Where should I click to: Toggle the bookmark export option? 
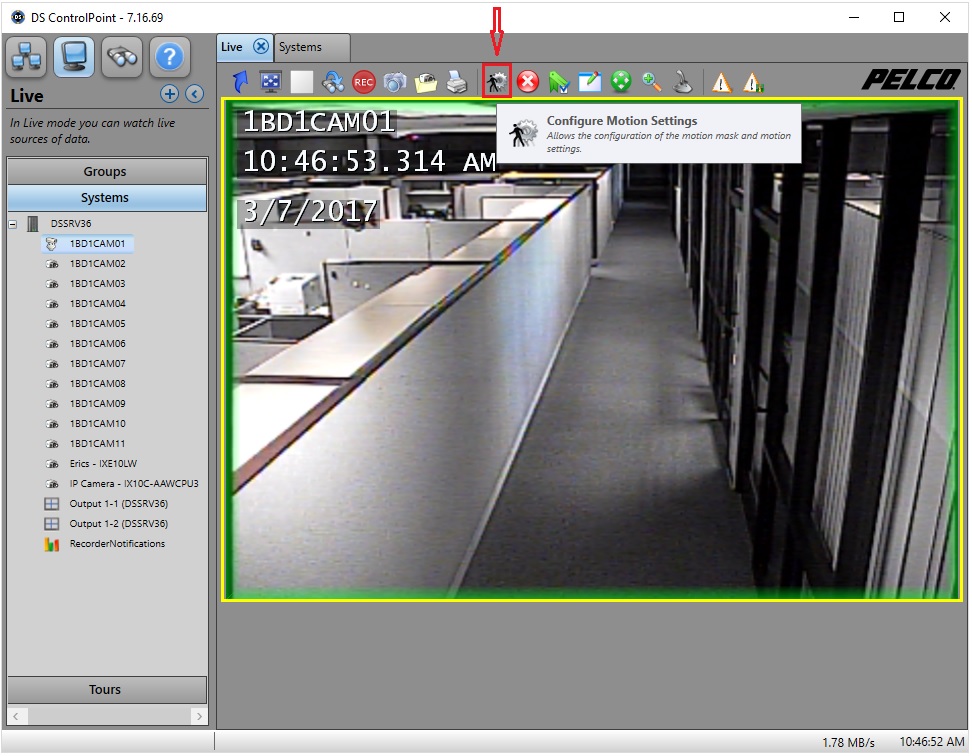pos(559,82)
